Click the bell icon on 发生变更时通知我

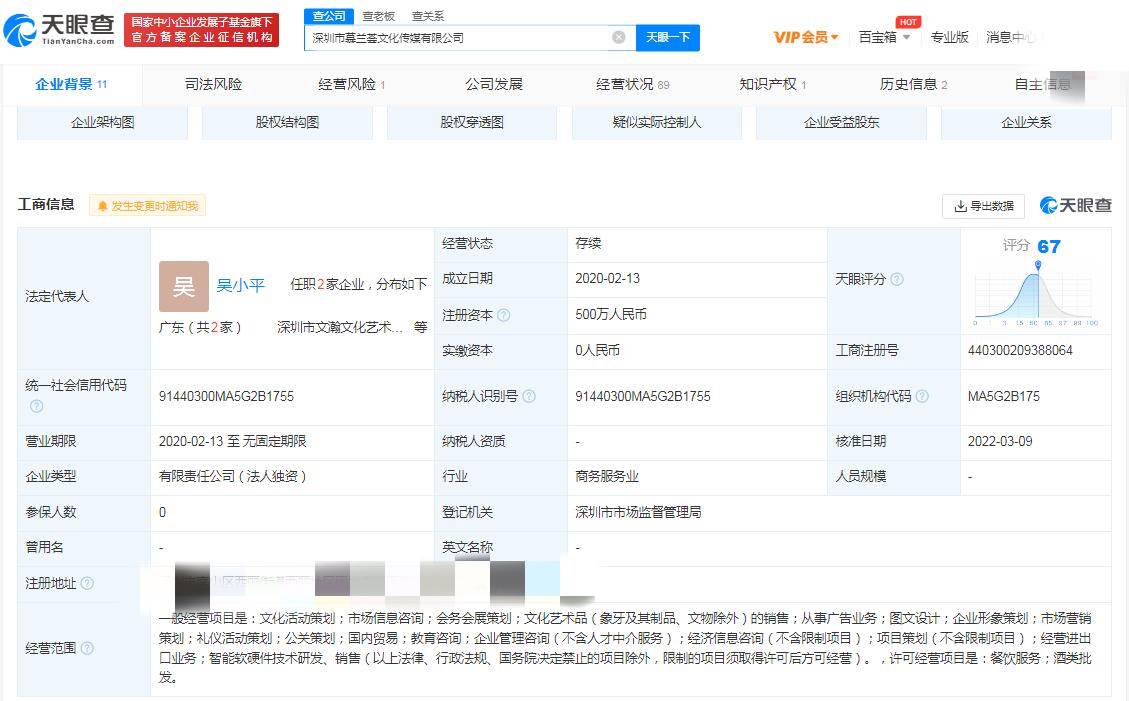pos(102,204)
